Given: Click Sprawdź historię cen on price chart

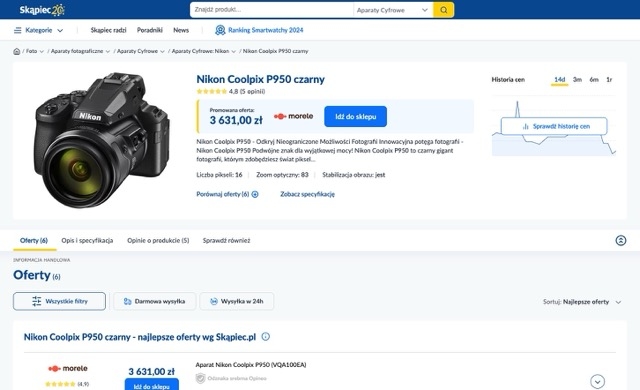Looking at the screenshot, I should pyautogui.click(x=554, y=126).
